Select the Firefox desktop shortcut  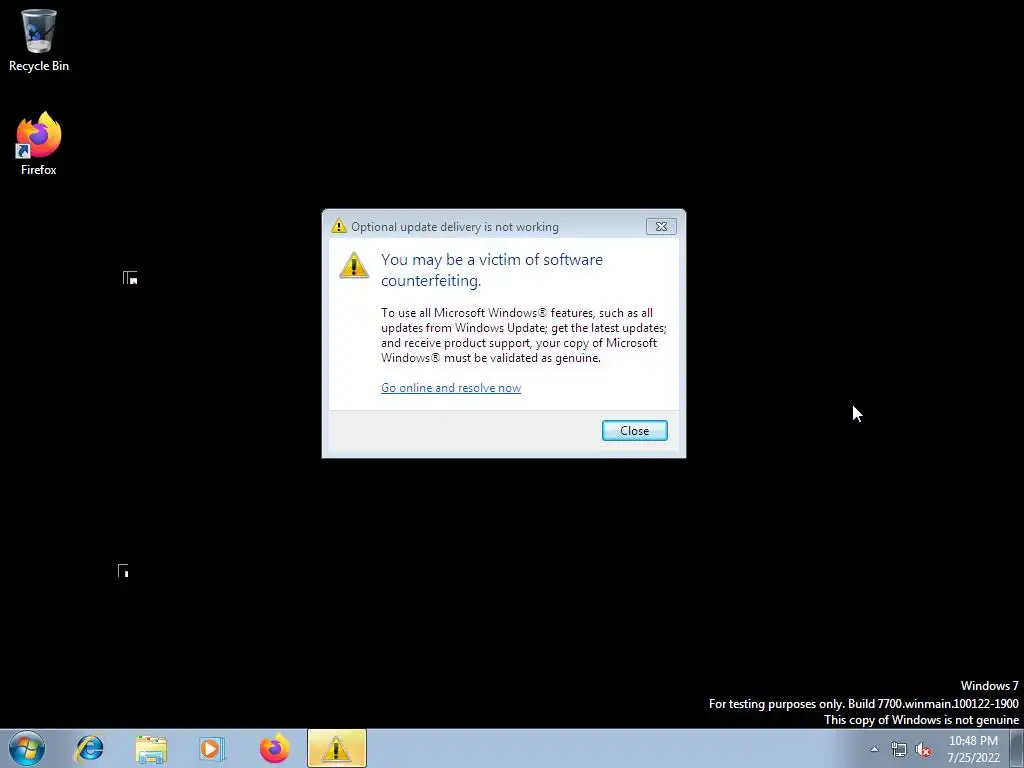point(39,144)
